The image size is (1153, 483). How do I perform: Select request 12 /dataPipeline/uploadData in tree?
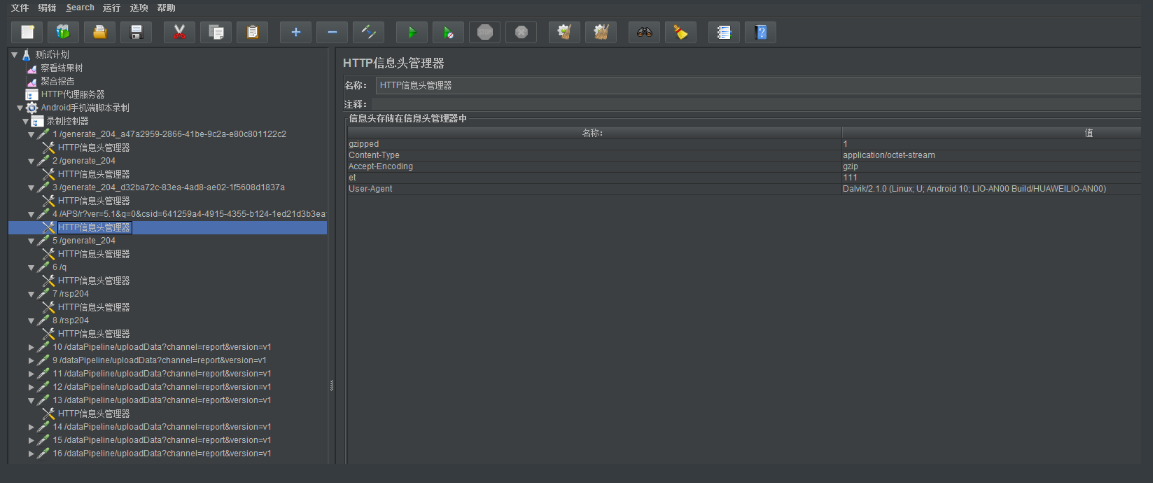(162, 387)
